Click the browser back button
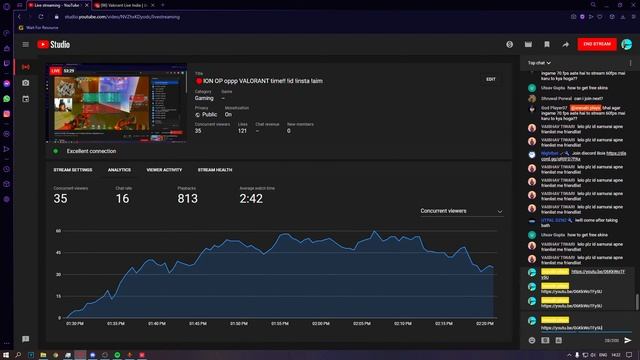 [19, 17]
